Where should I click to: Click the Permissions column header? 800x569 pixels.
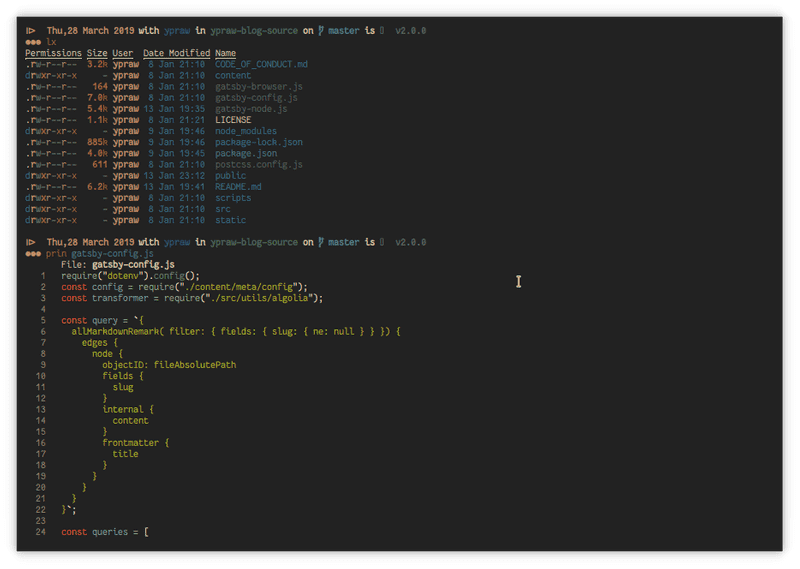[53, 53]
